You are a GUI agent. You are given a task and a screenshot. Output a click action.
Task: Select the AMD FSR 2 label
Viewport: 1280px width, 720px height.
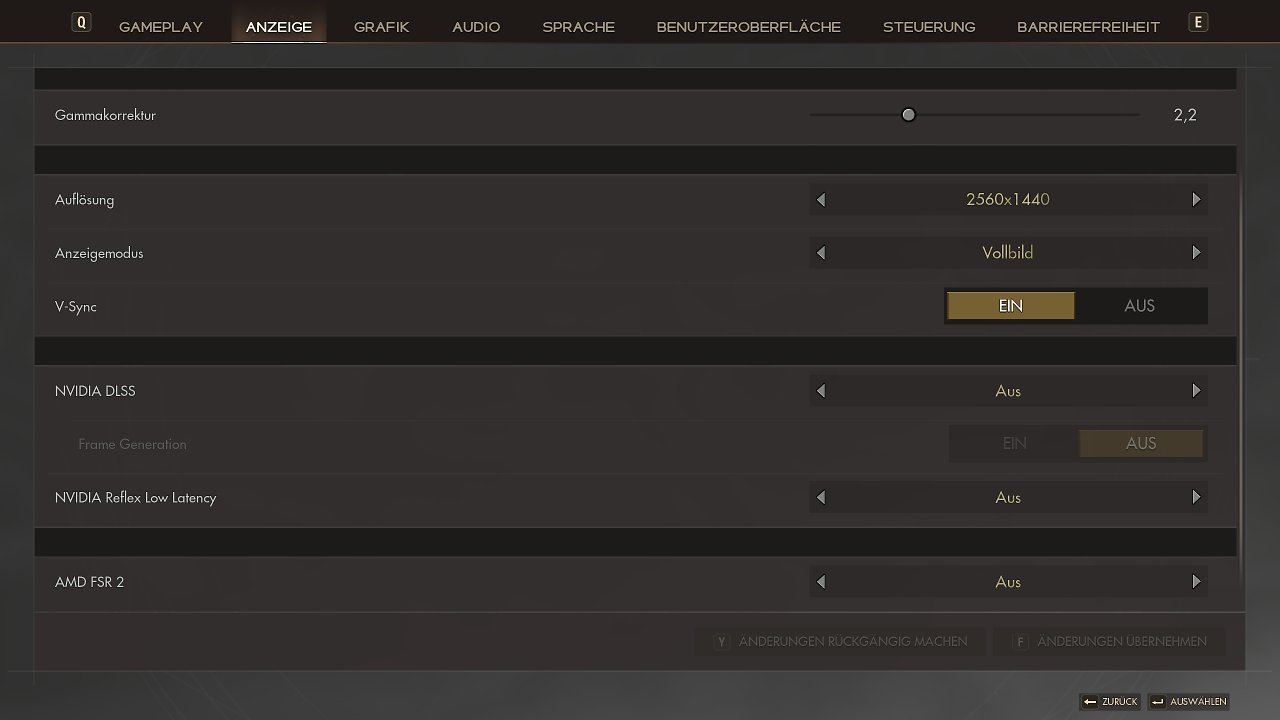[90, 582]
